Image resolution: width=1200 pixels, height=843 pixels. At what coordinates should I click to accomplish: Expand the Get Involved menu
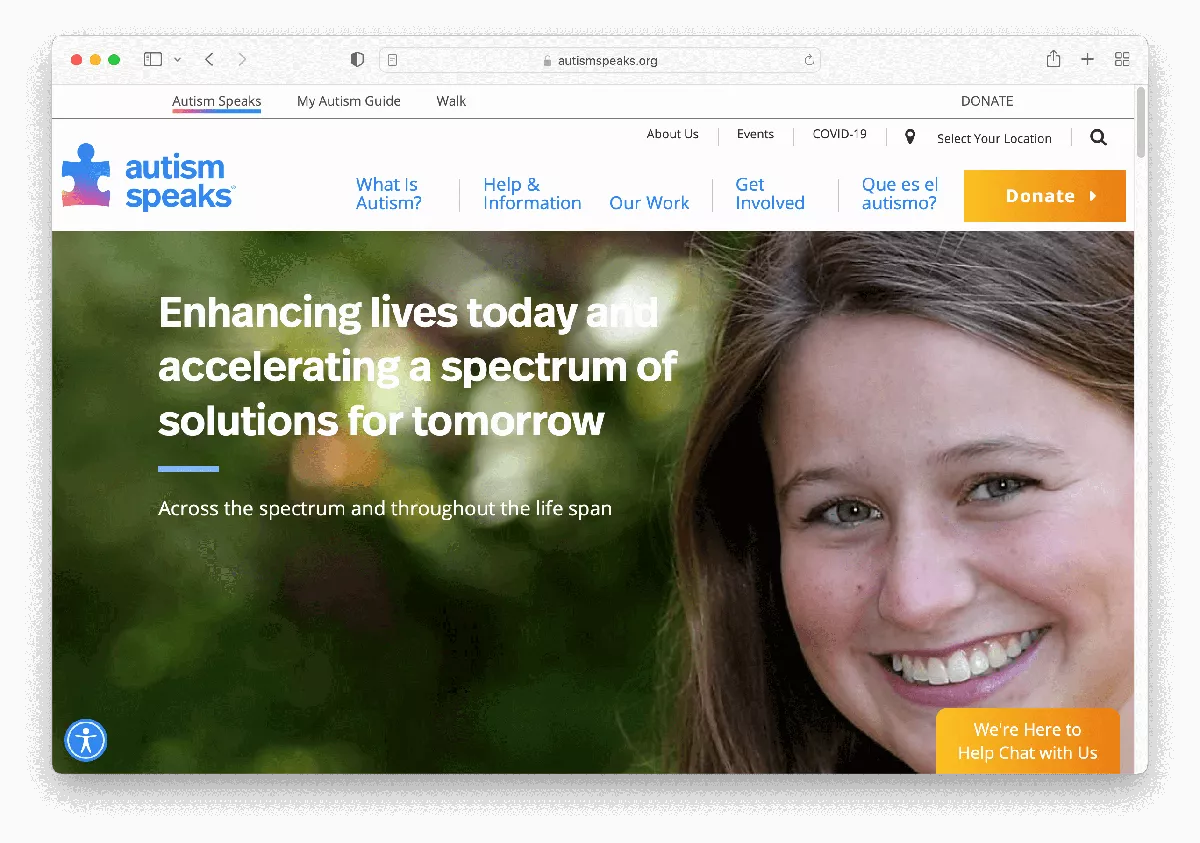(769, 194)
